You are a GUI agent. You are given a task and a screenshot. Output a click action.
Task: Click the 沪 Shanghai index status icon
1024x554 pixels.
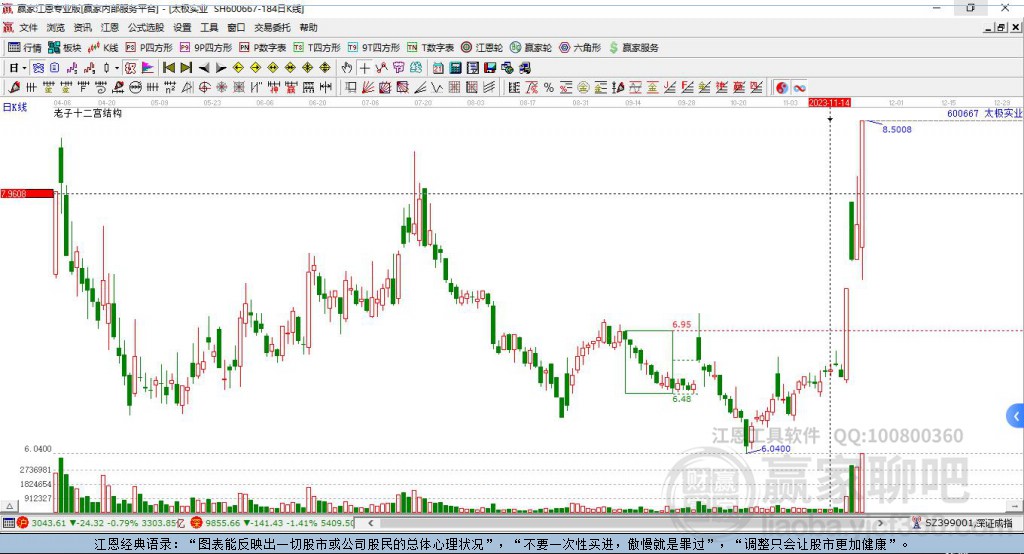tap(23, 523)
